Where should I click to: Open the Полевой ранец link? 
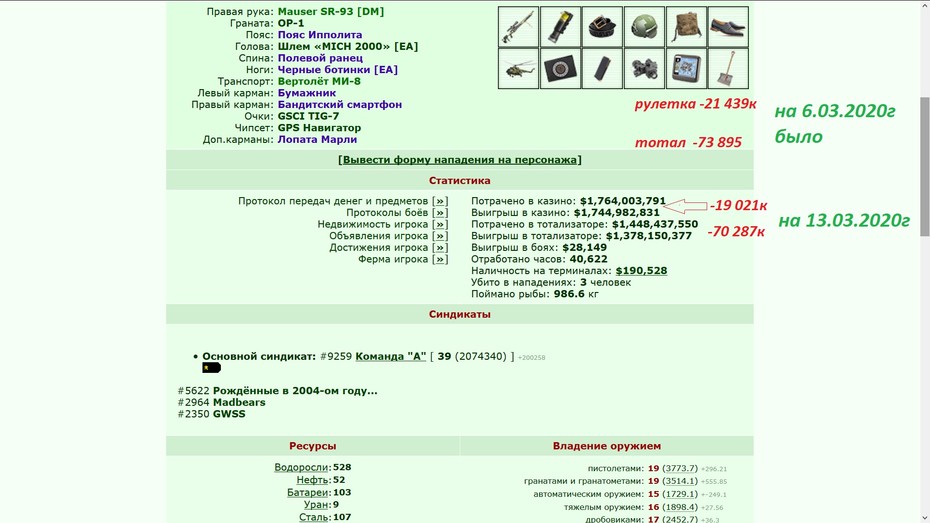[x=320, y=58]
